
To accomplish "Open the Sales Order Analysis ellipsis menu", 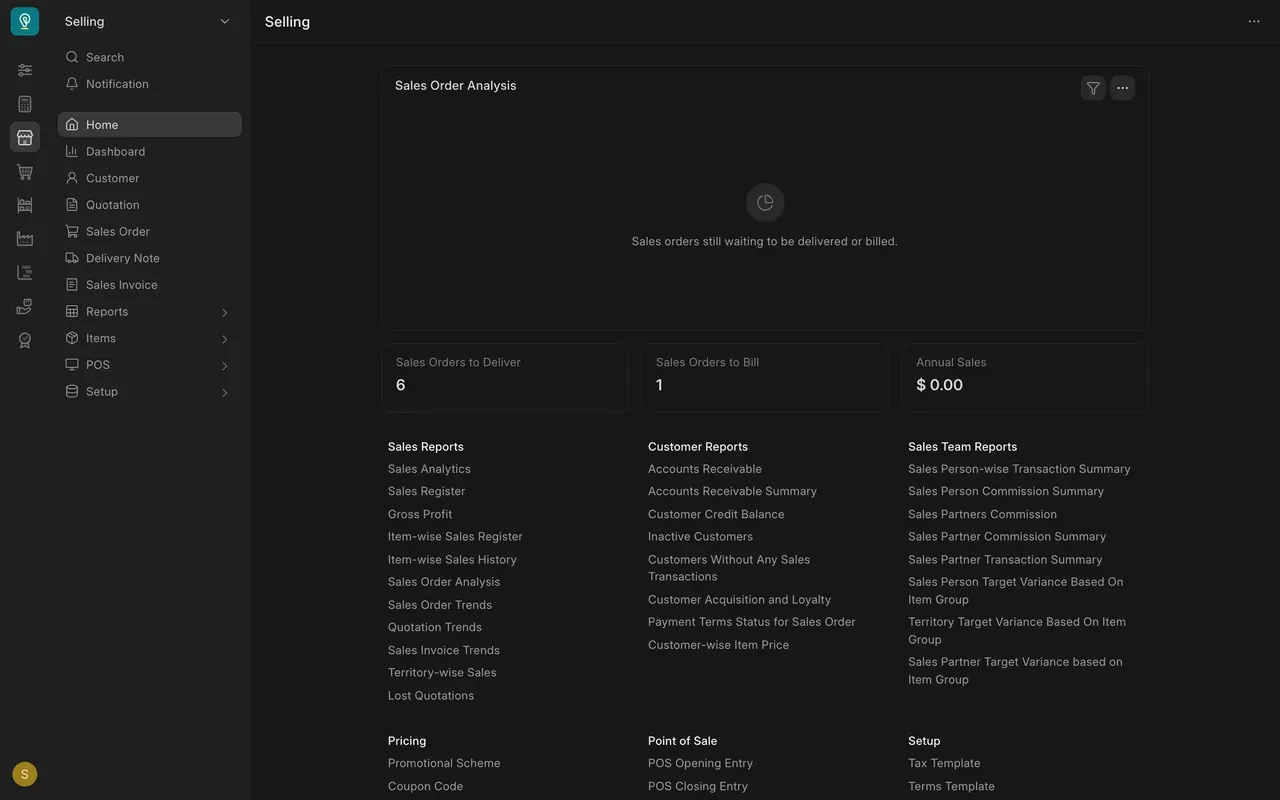I will (1123, 88).
